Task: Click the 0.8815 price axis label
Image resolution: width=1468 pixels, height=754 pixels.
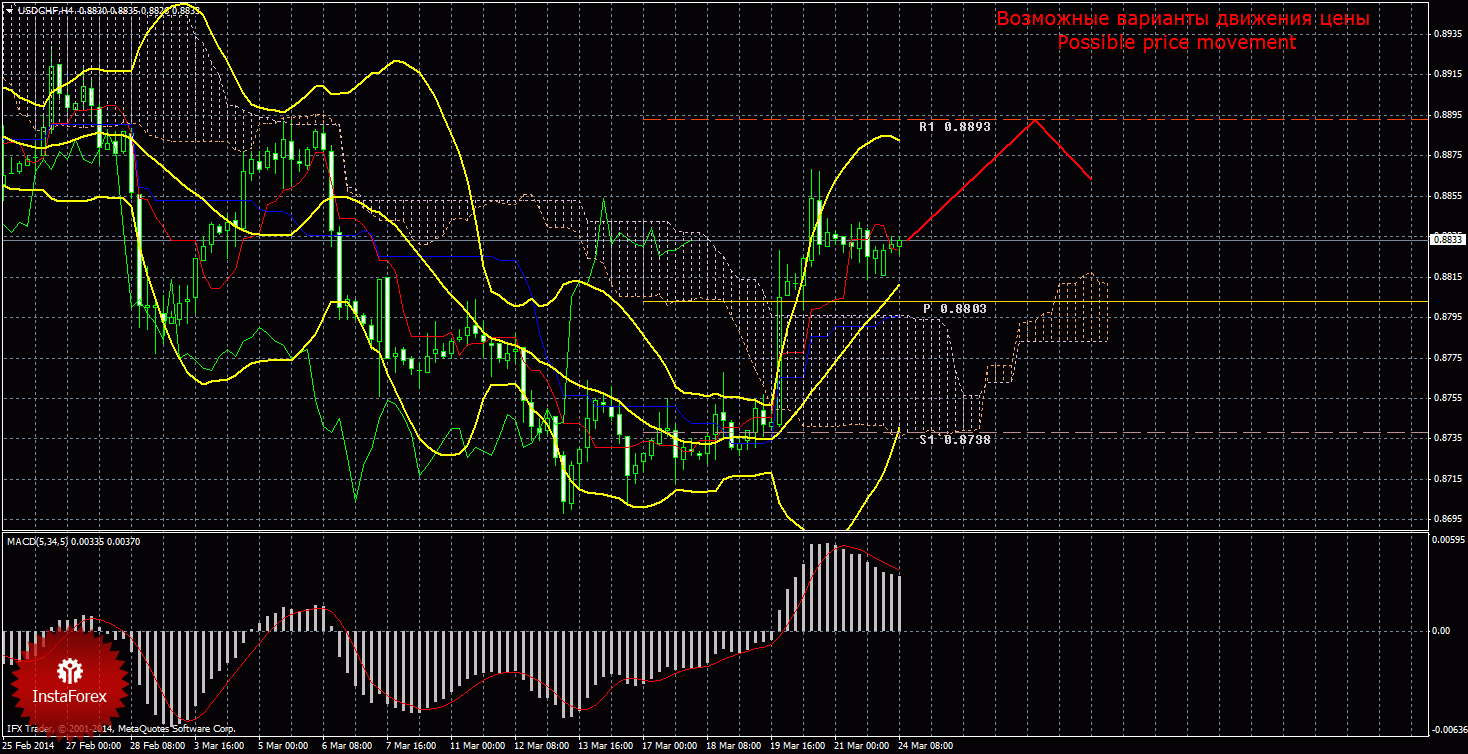Action: (1447, 276)
